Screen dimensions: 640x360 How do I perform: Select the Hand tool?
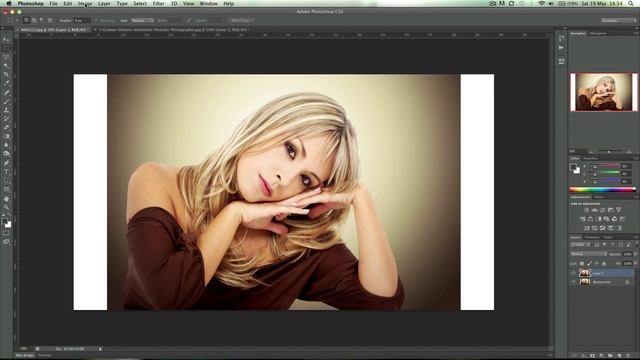(6, 199)
